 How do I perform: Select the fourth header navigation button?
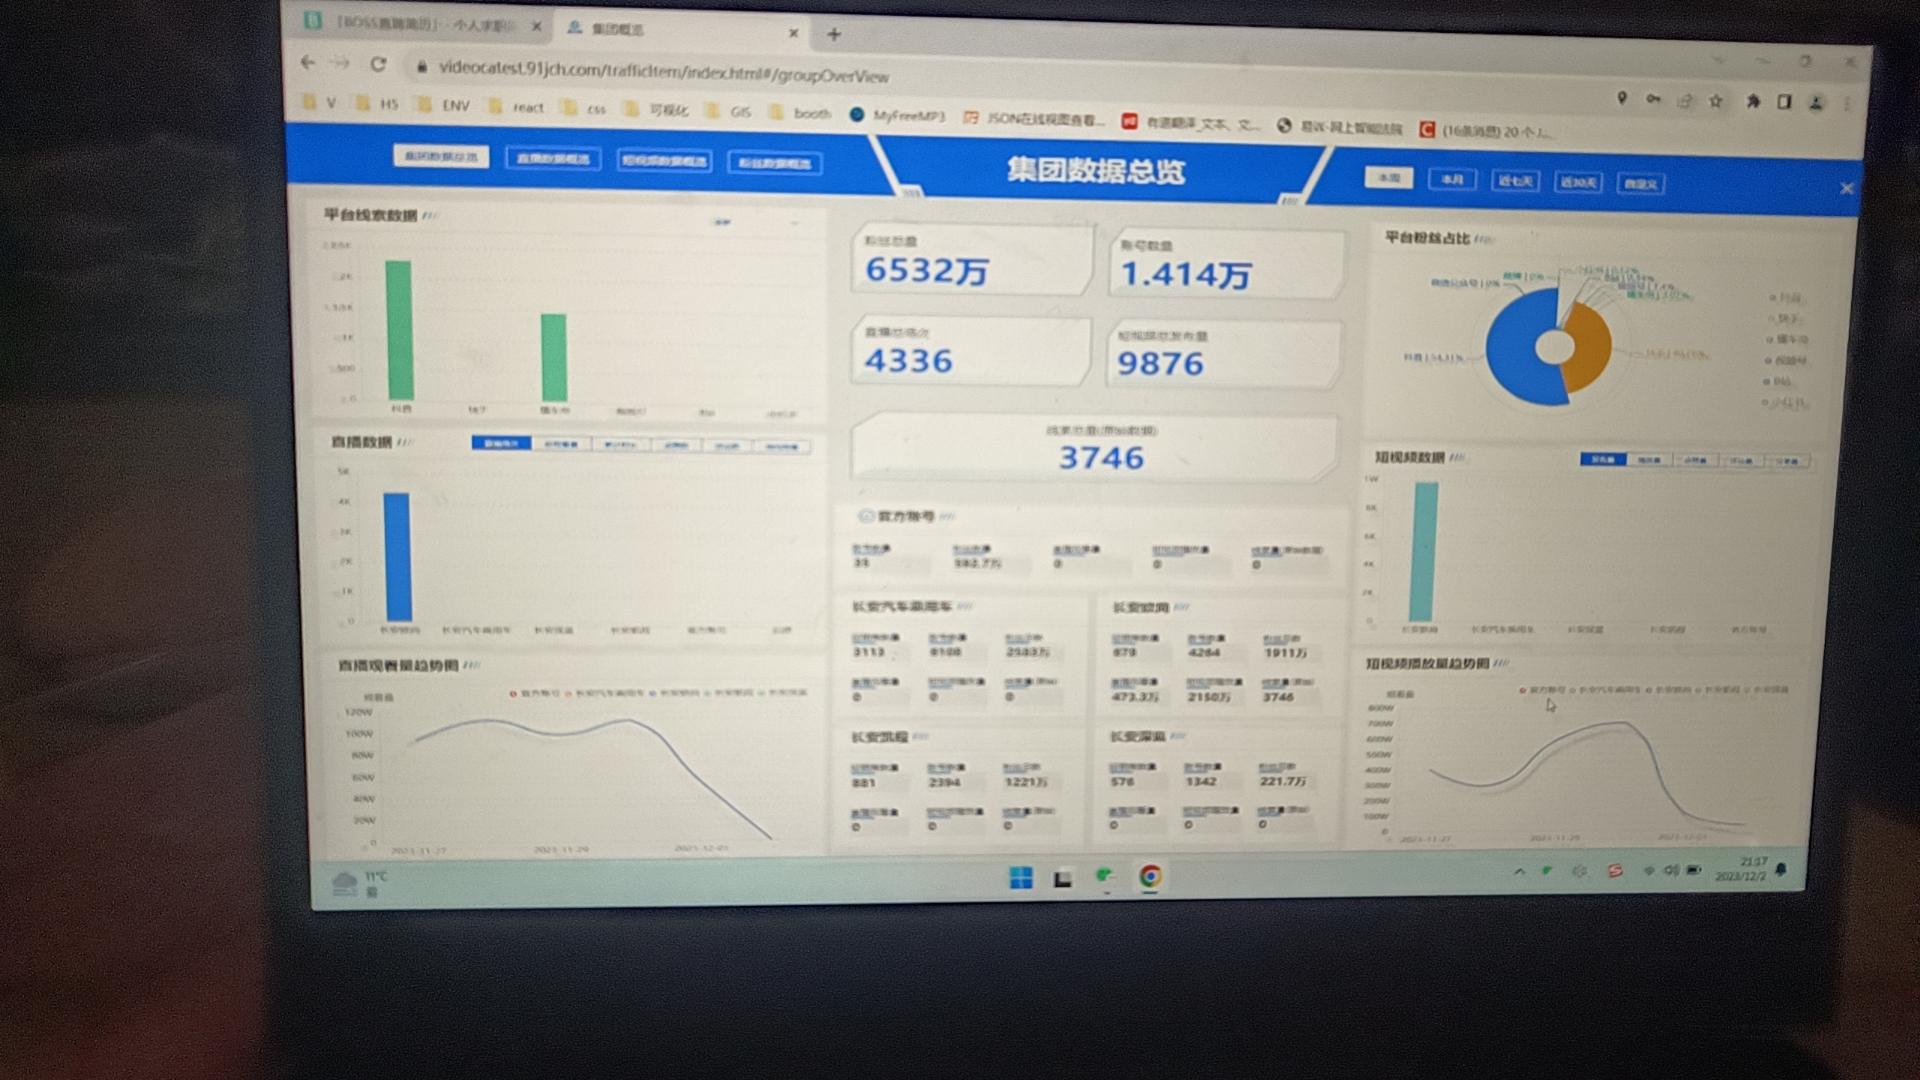(x=775, y=163)
